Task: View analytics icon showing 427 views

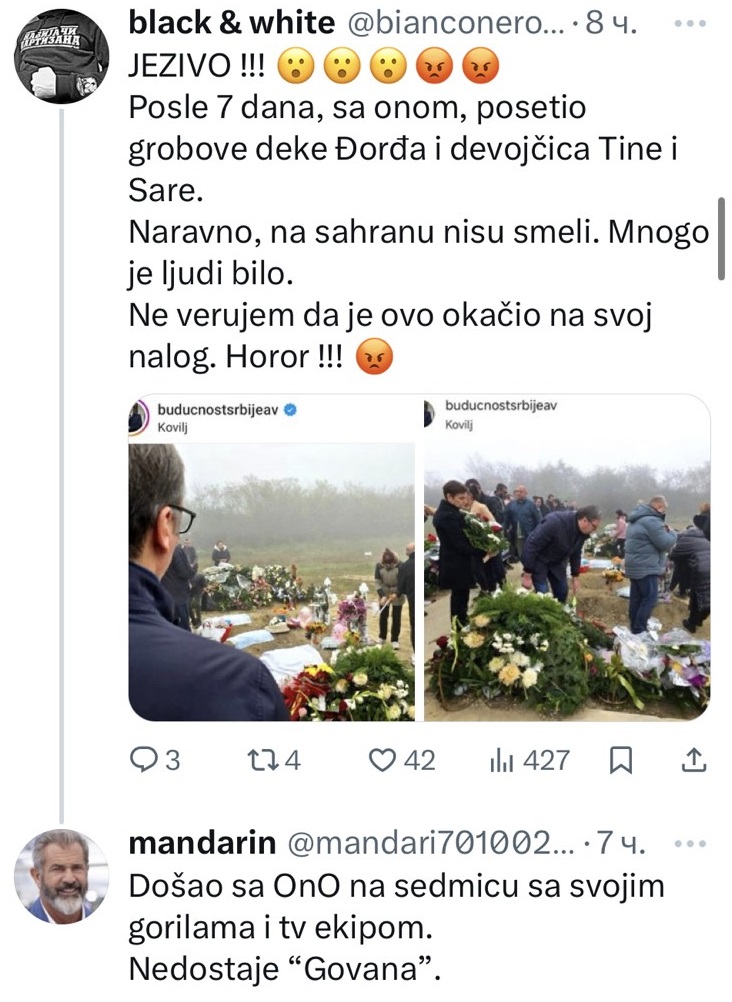Action: (529, 760)
